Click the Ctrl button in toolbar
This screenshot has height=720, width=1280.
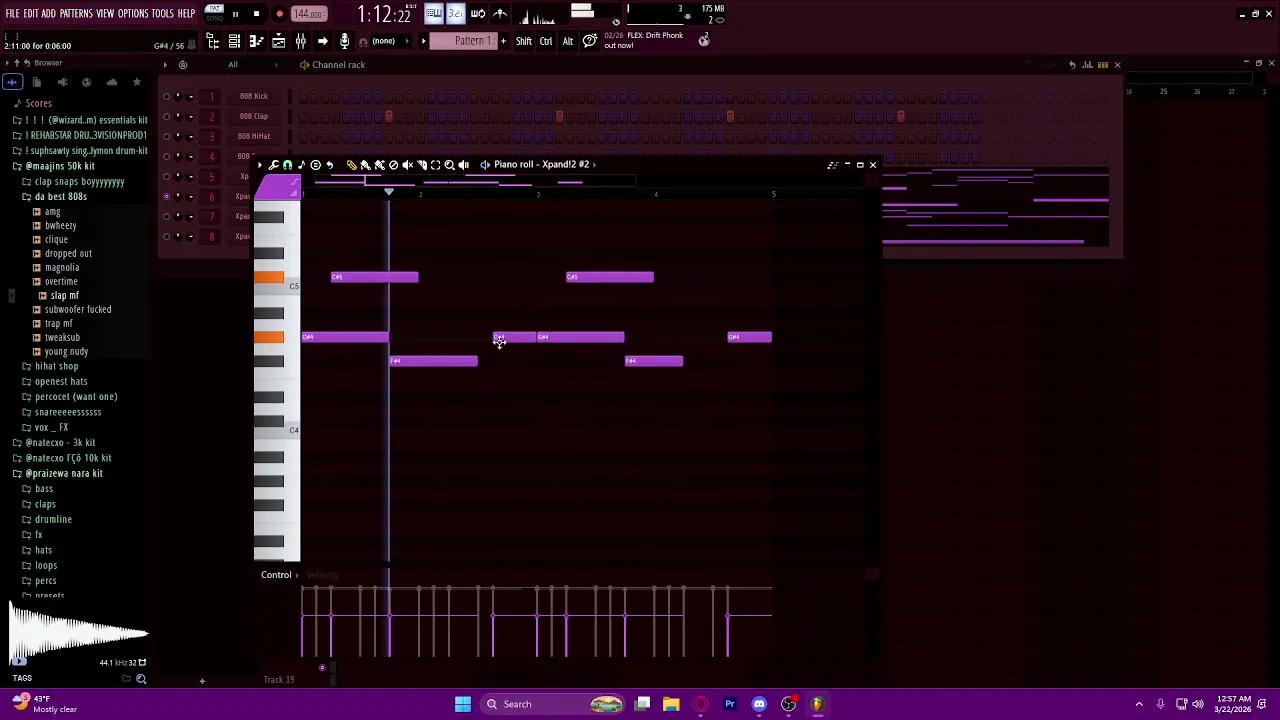[546, 41]
